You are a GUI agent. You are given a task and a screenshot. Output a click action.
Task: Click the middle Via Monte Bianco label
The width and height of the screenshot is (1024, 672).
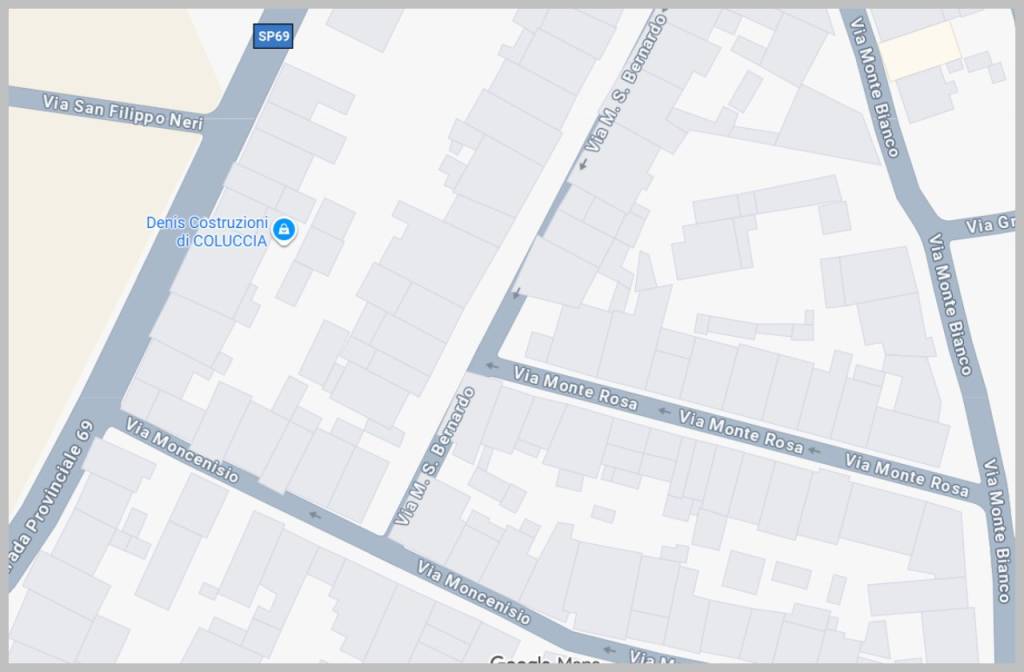(950, 304)
